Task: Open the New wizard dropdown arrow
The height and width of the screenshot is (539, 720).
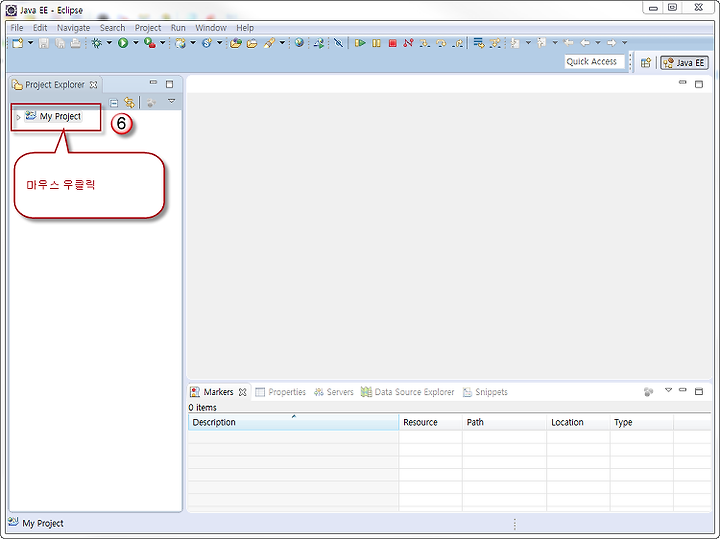Action: (30, 43)
